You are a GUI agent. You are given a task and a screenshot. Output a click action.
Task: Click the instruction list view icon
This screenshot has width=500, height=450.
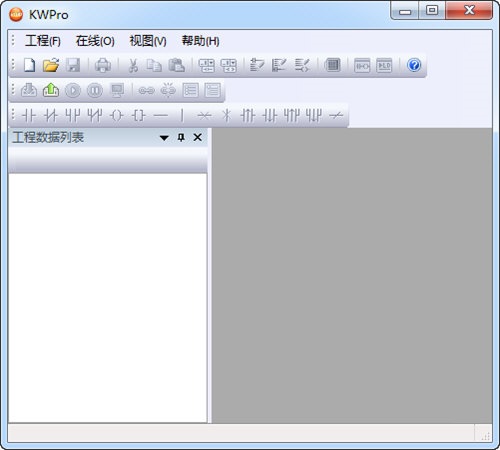click(384, 65)
